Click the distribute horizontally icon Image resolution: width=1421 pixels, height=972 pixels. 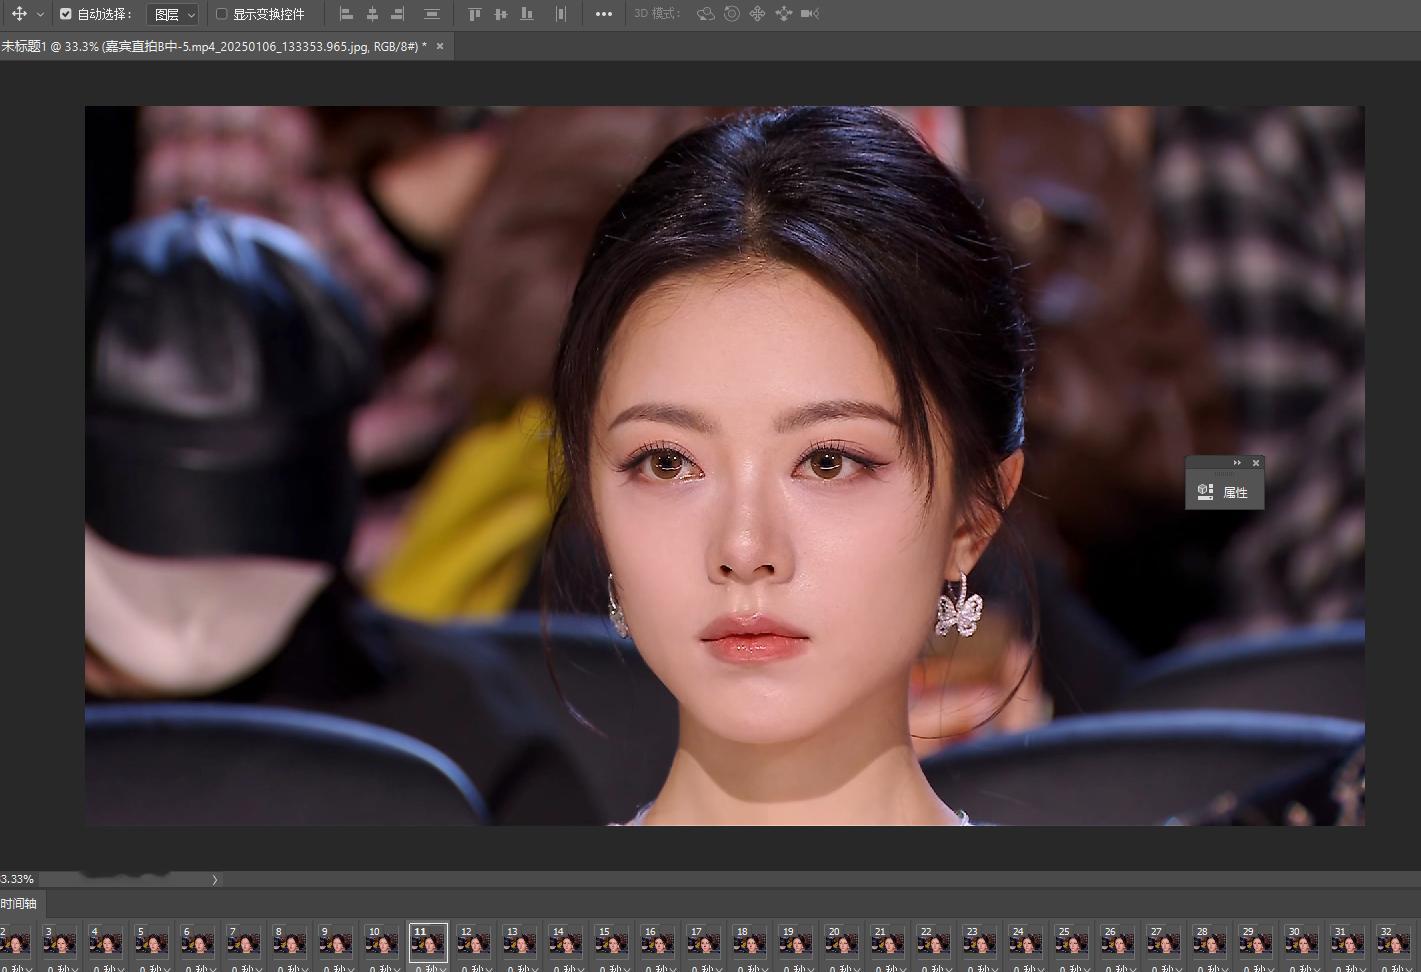561,14
